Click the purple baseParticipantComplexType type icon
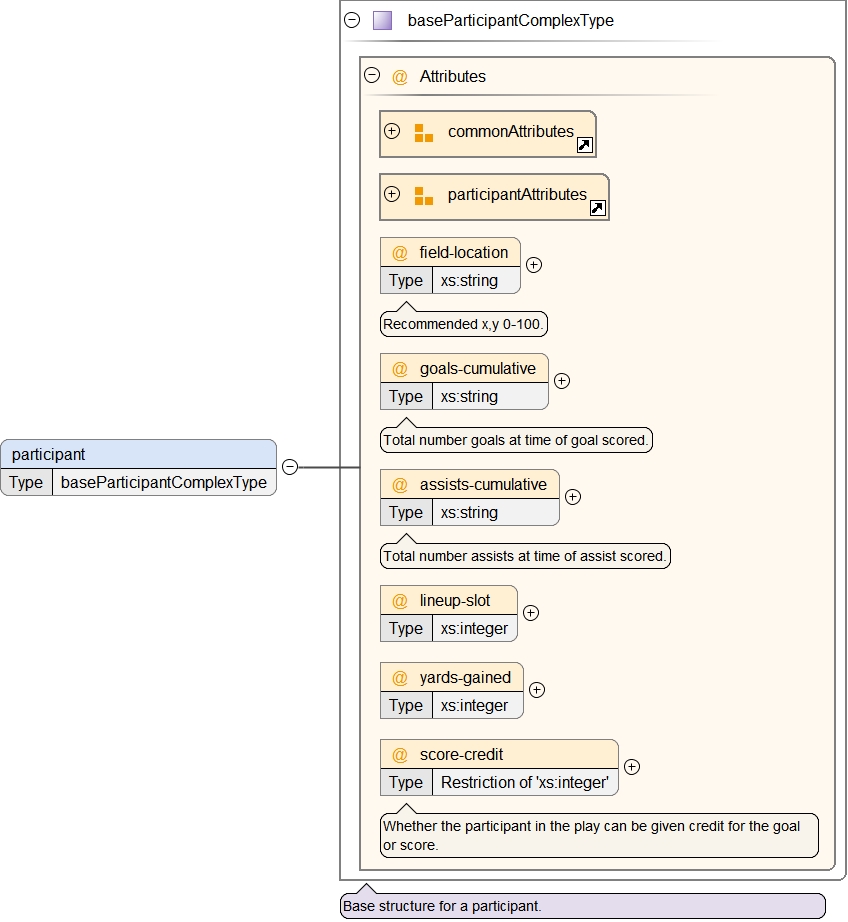The height and width of the screenshot is (922, 848). point(382,20)
